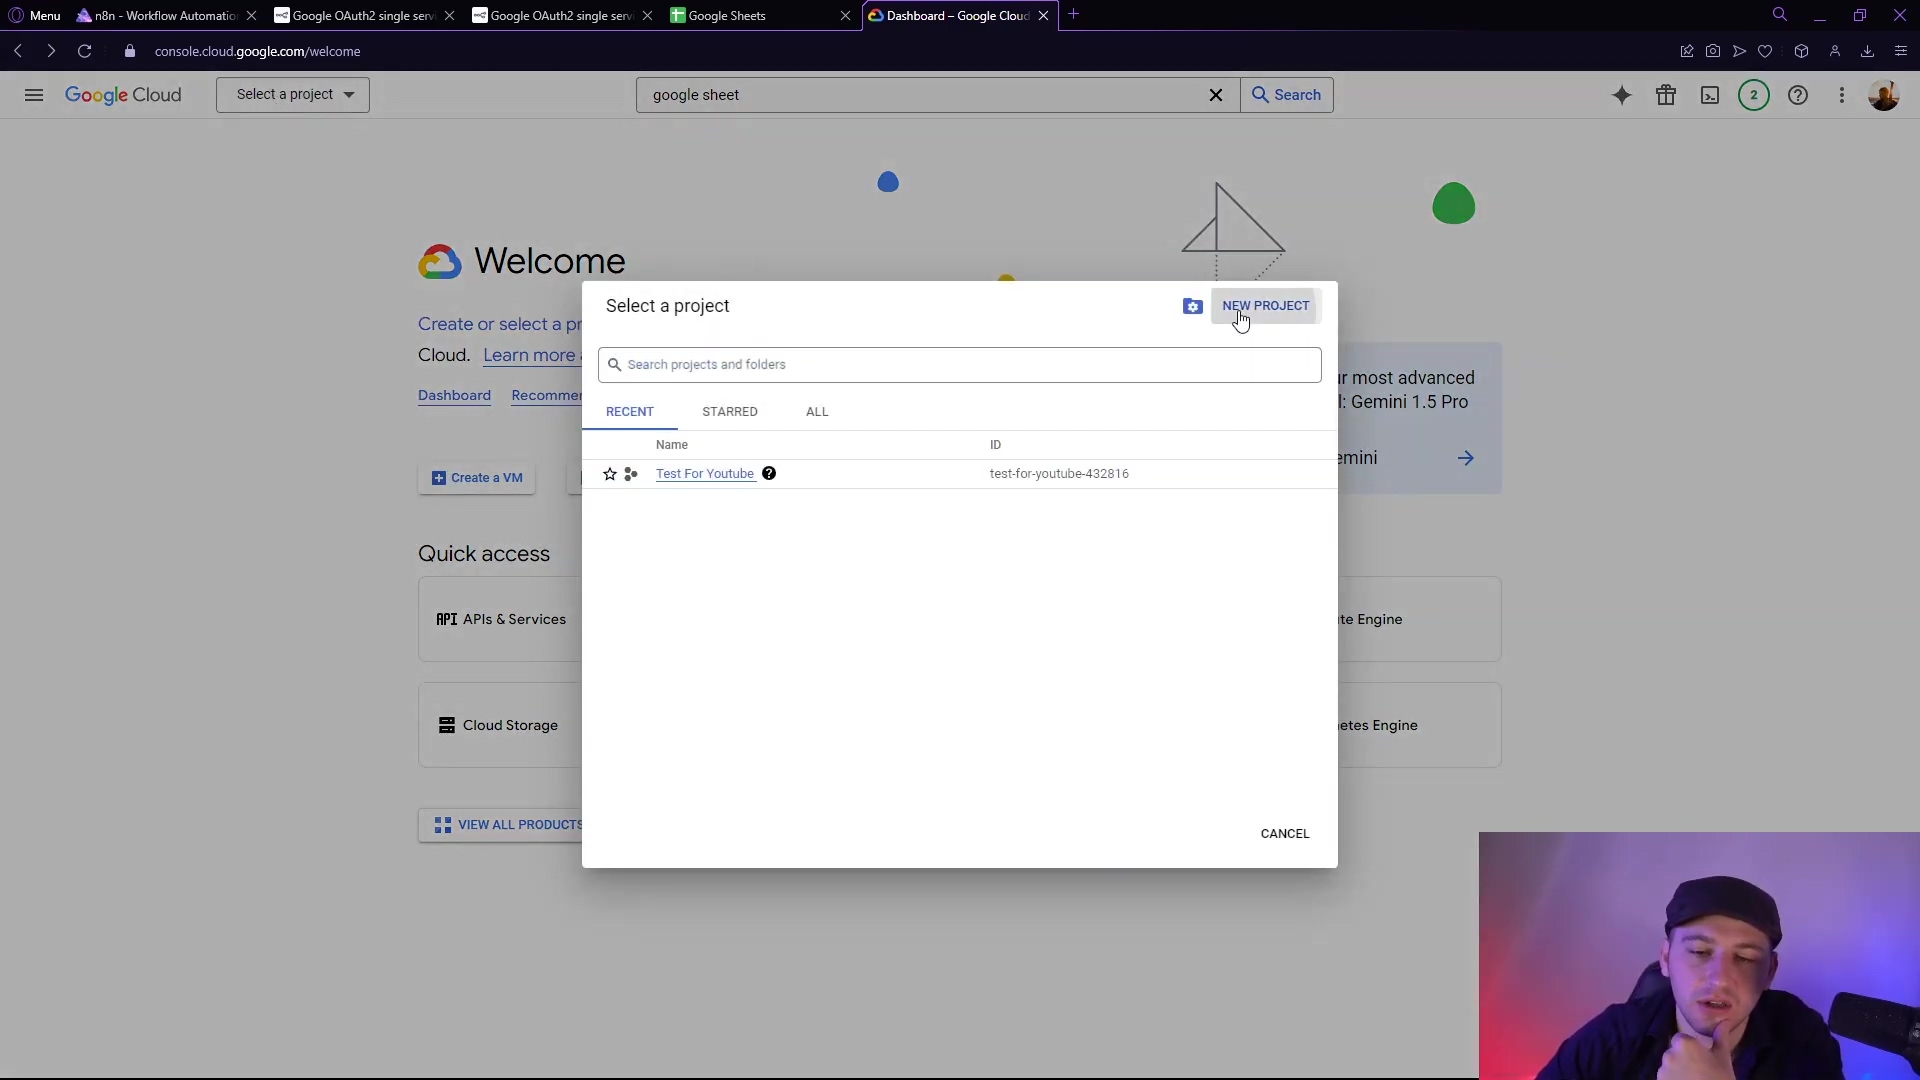
Task: Click the browser send flow icon
Action: (1740, 51)
